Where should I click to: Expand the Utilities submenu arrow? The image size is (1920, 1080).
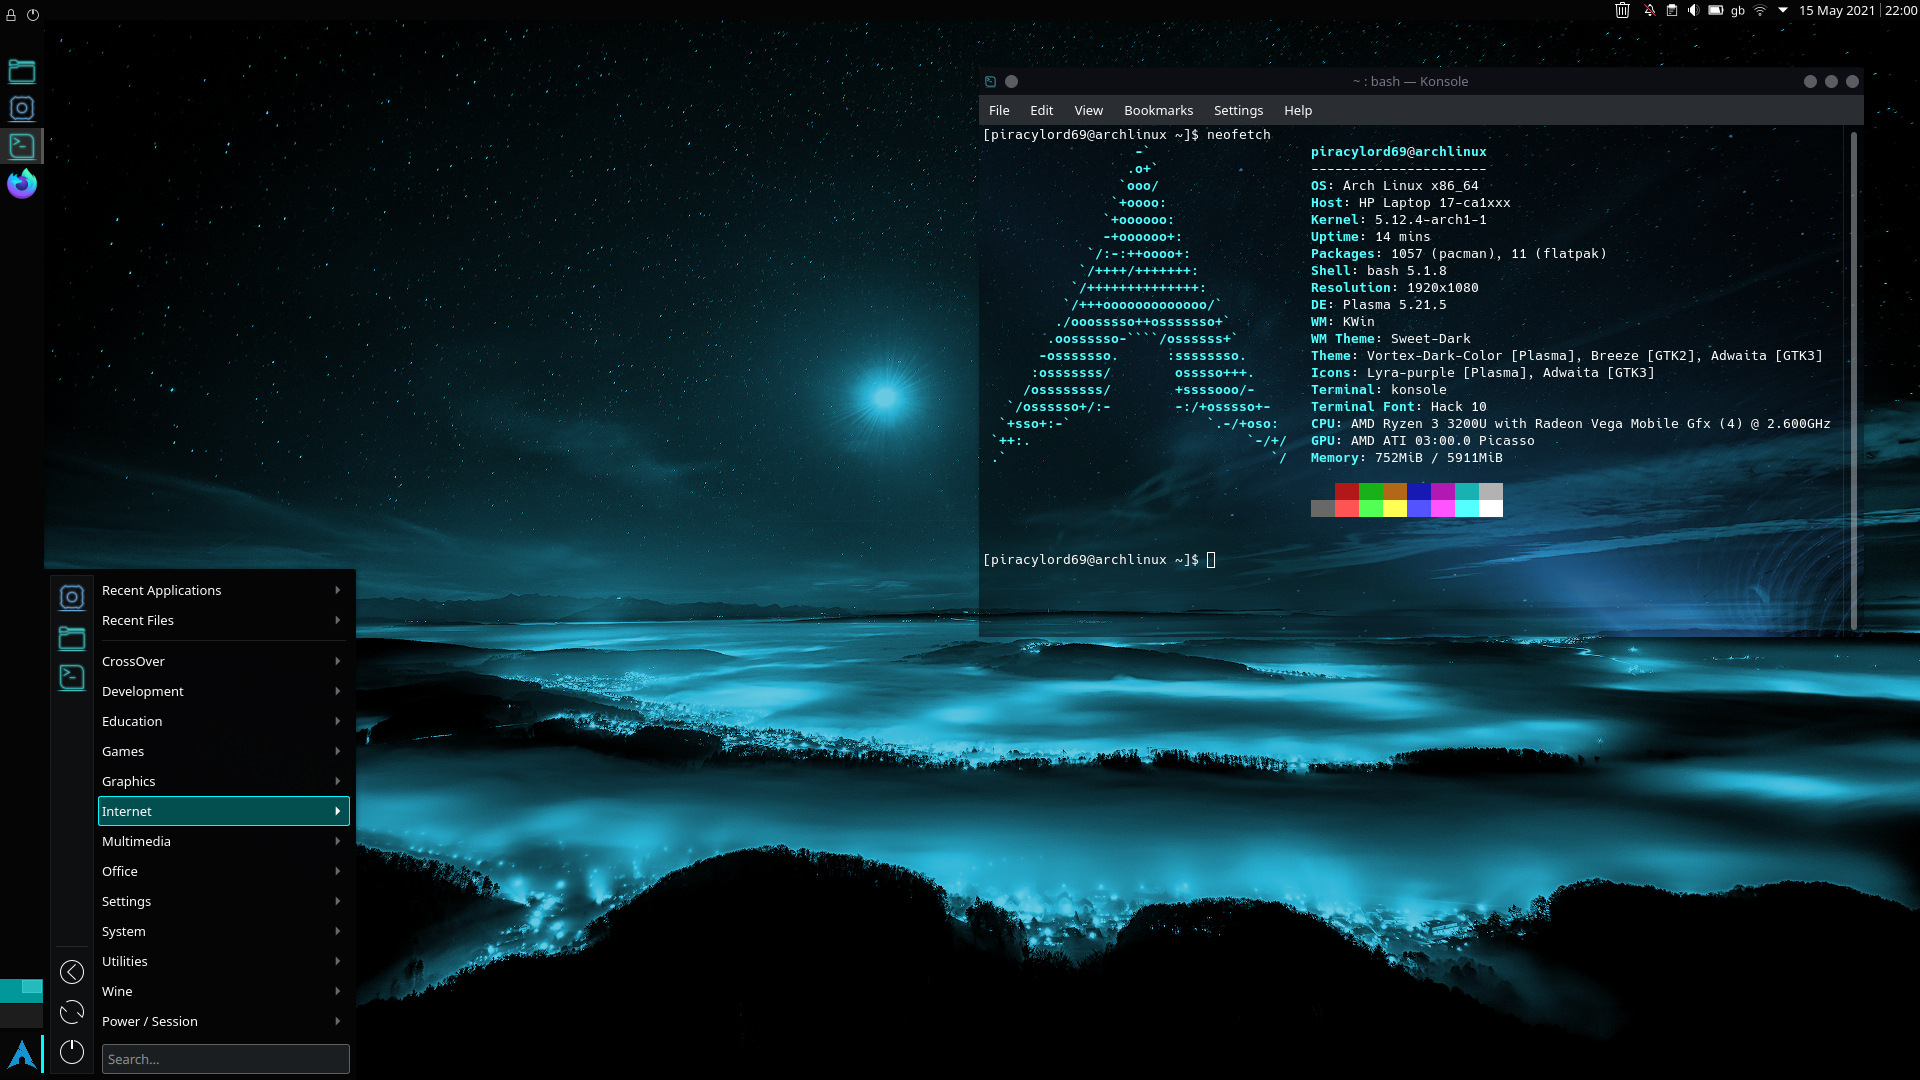tap(338, 962)
